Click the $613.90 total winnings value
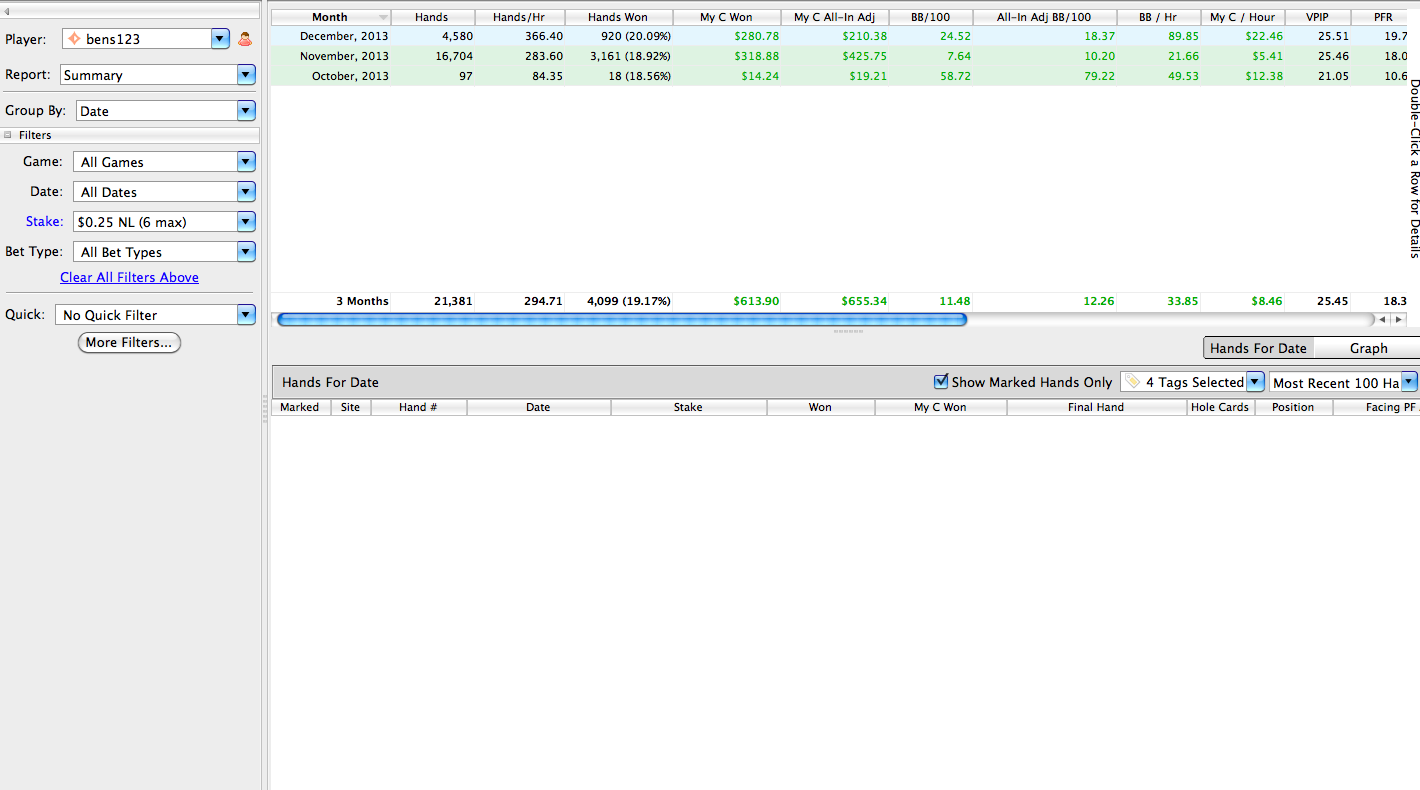The height and width of the screenshot is (790, 1420). pos(756,301)
